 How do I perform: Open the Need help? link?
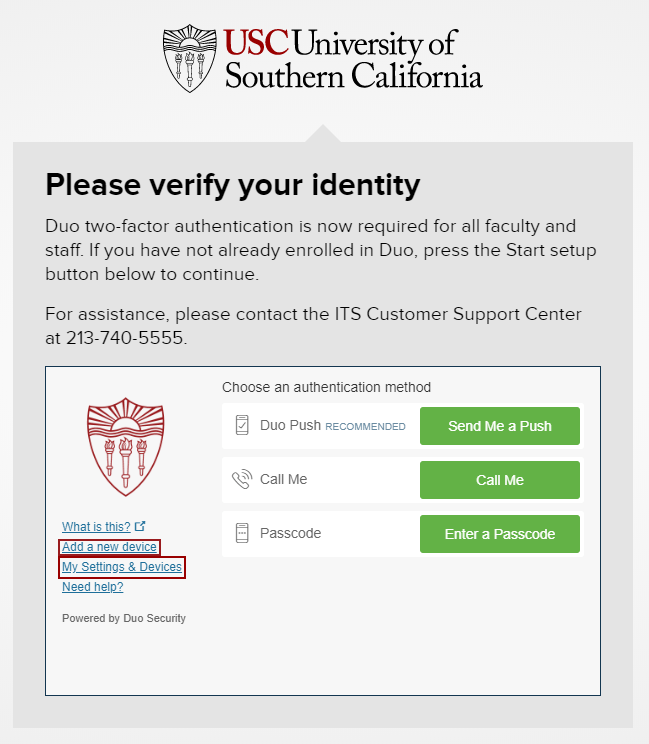pos(92,587)
